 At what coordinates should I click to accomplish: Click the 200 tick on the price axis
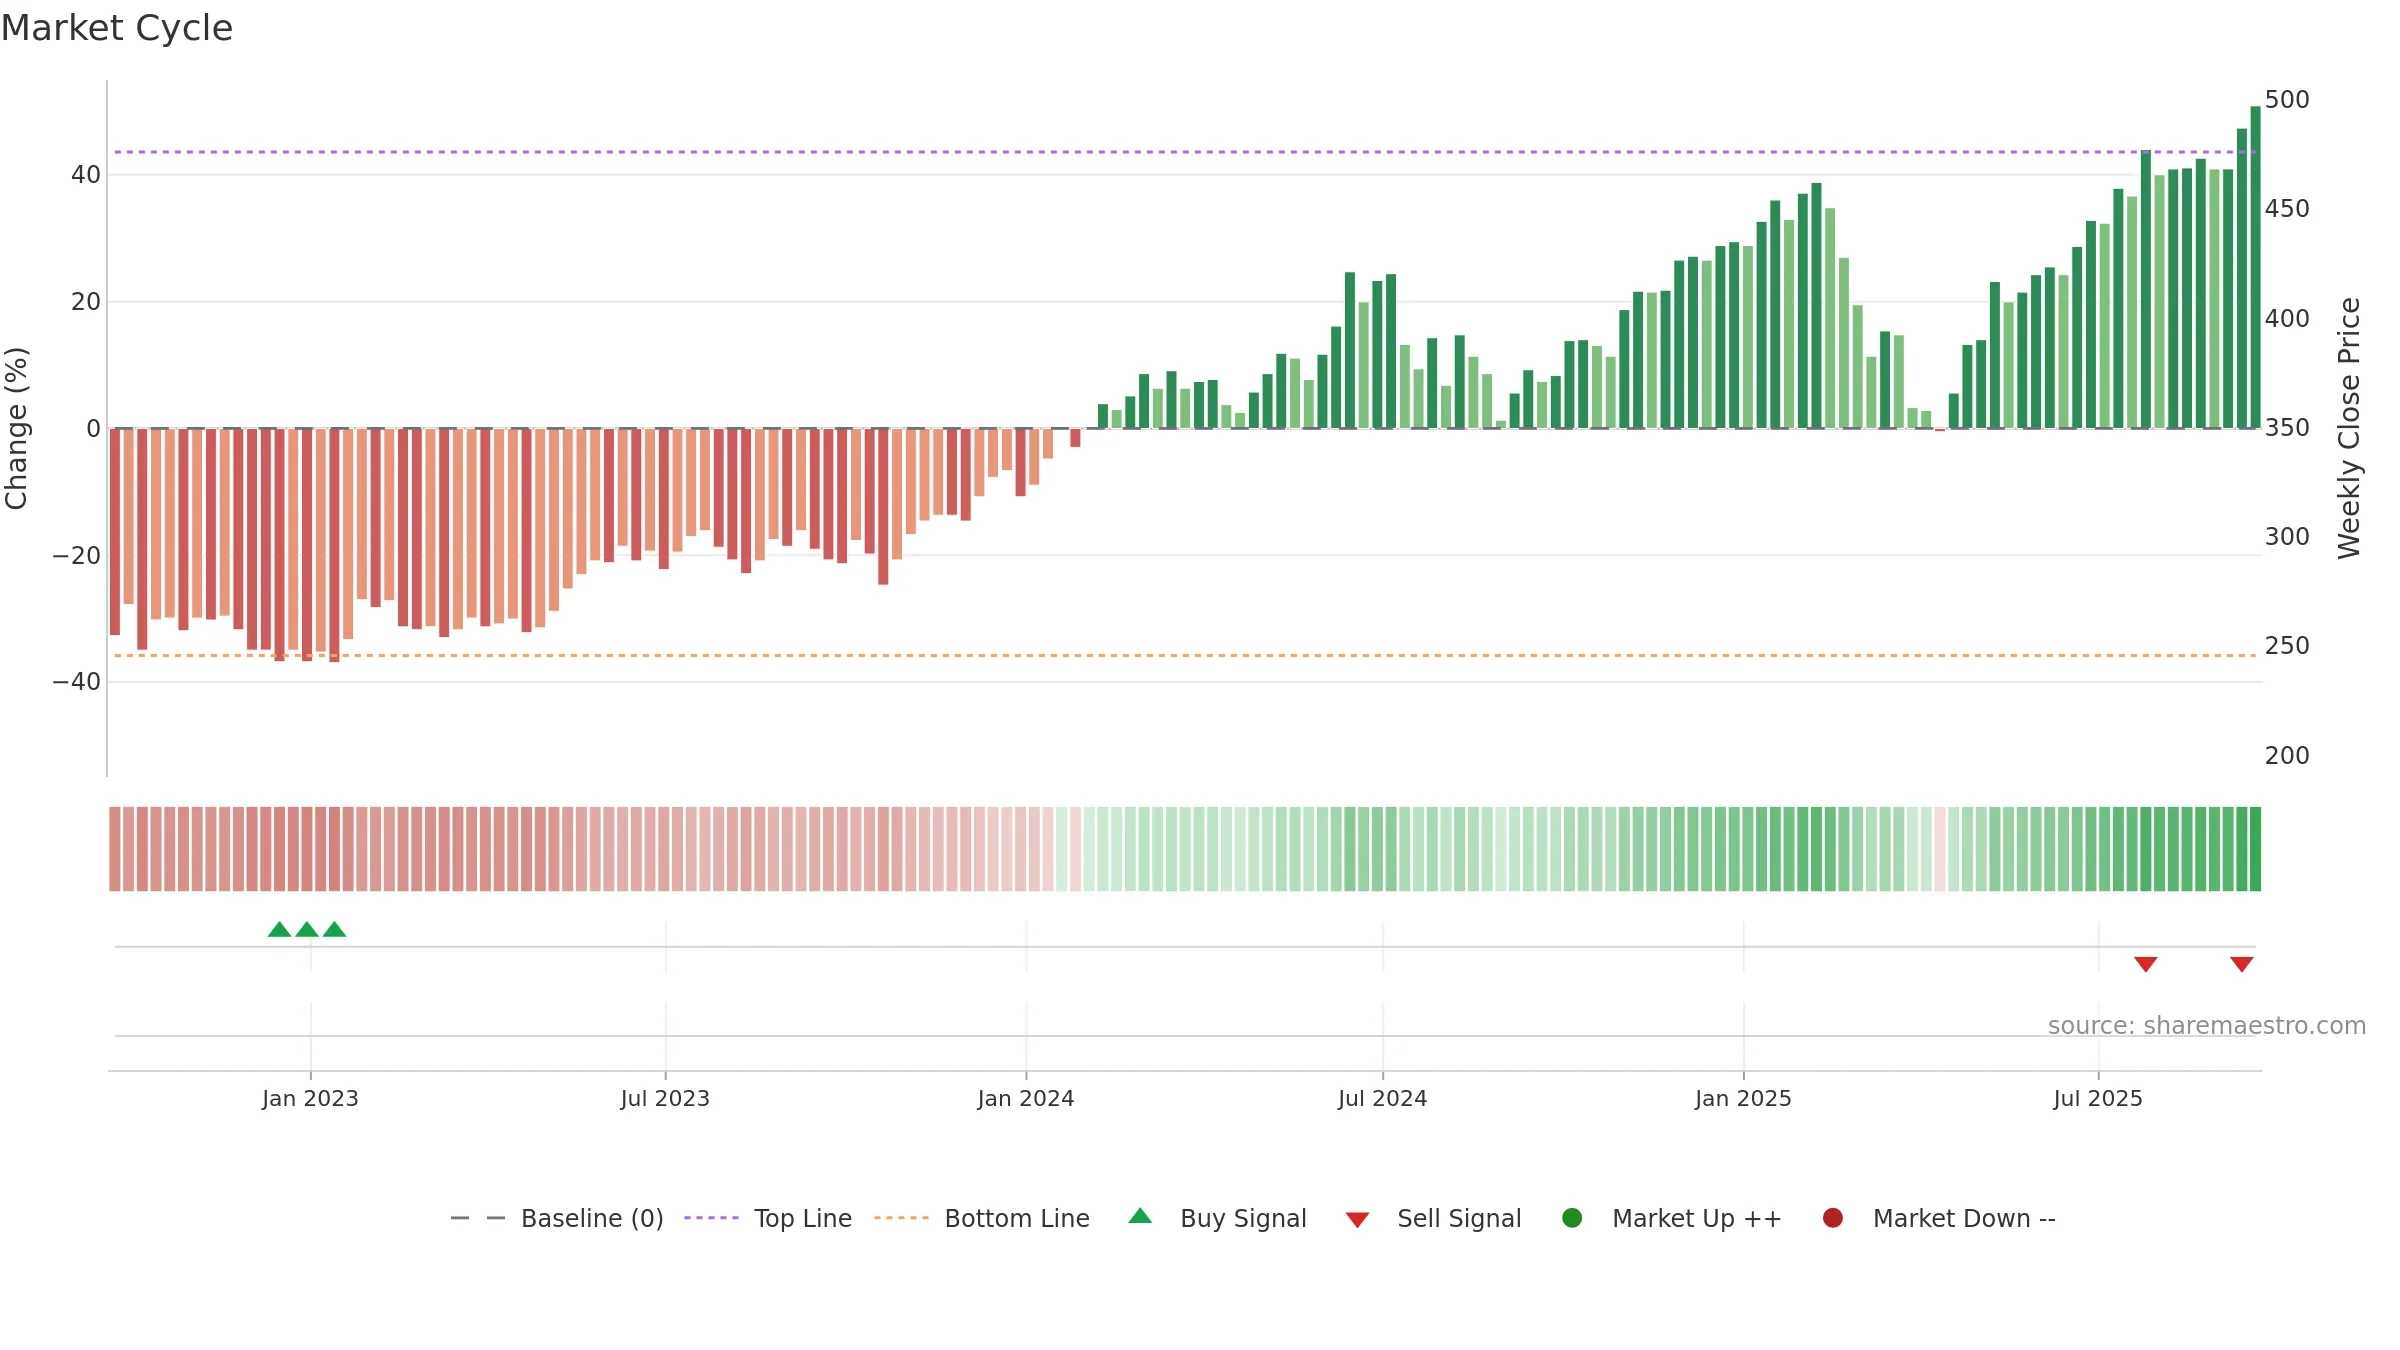click(x=2287, y=756)
